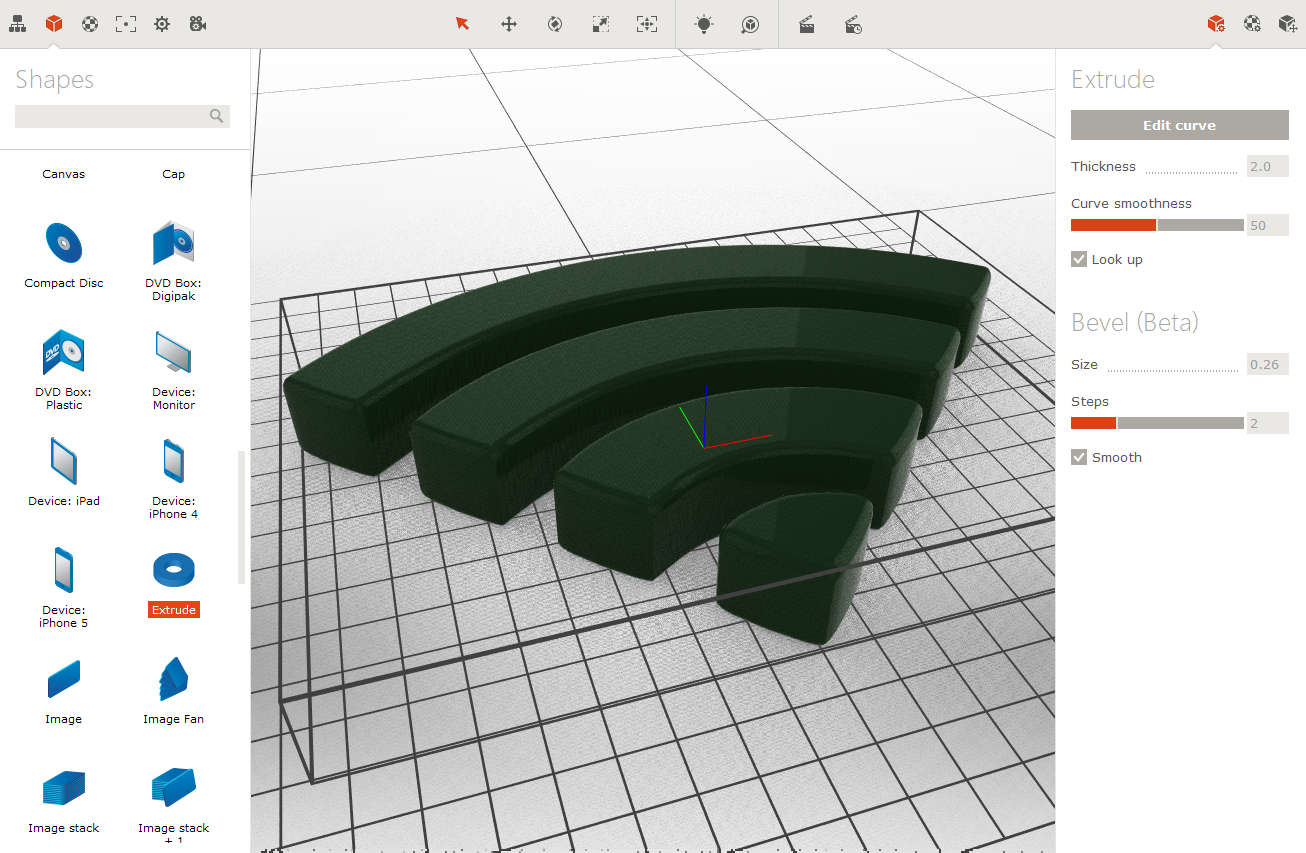Image resolution: width=1306 pixels, height=853 pixels.
Task: Add the DVD Box: Plastic shape
Action: pos(63,352)
